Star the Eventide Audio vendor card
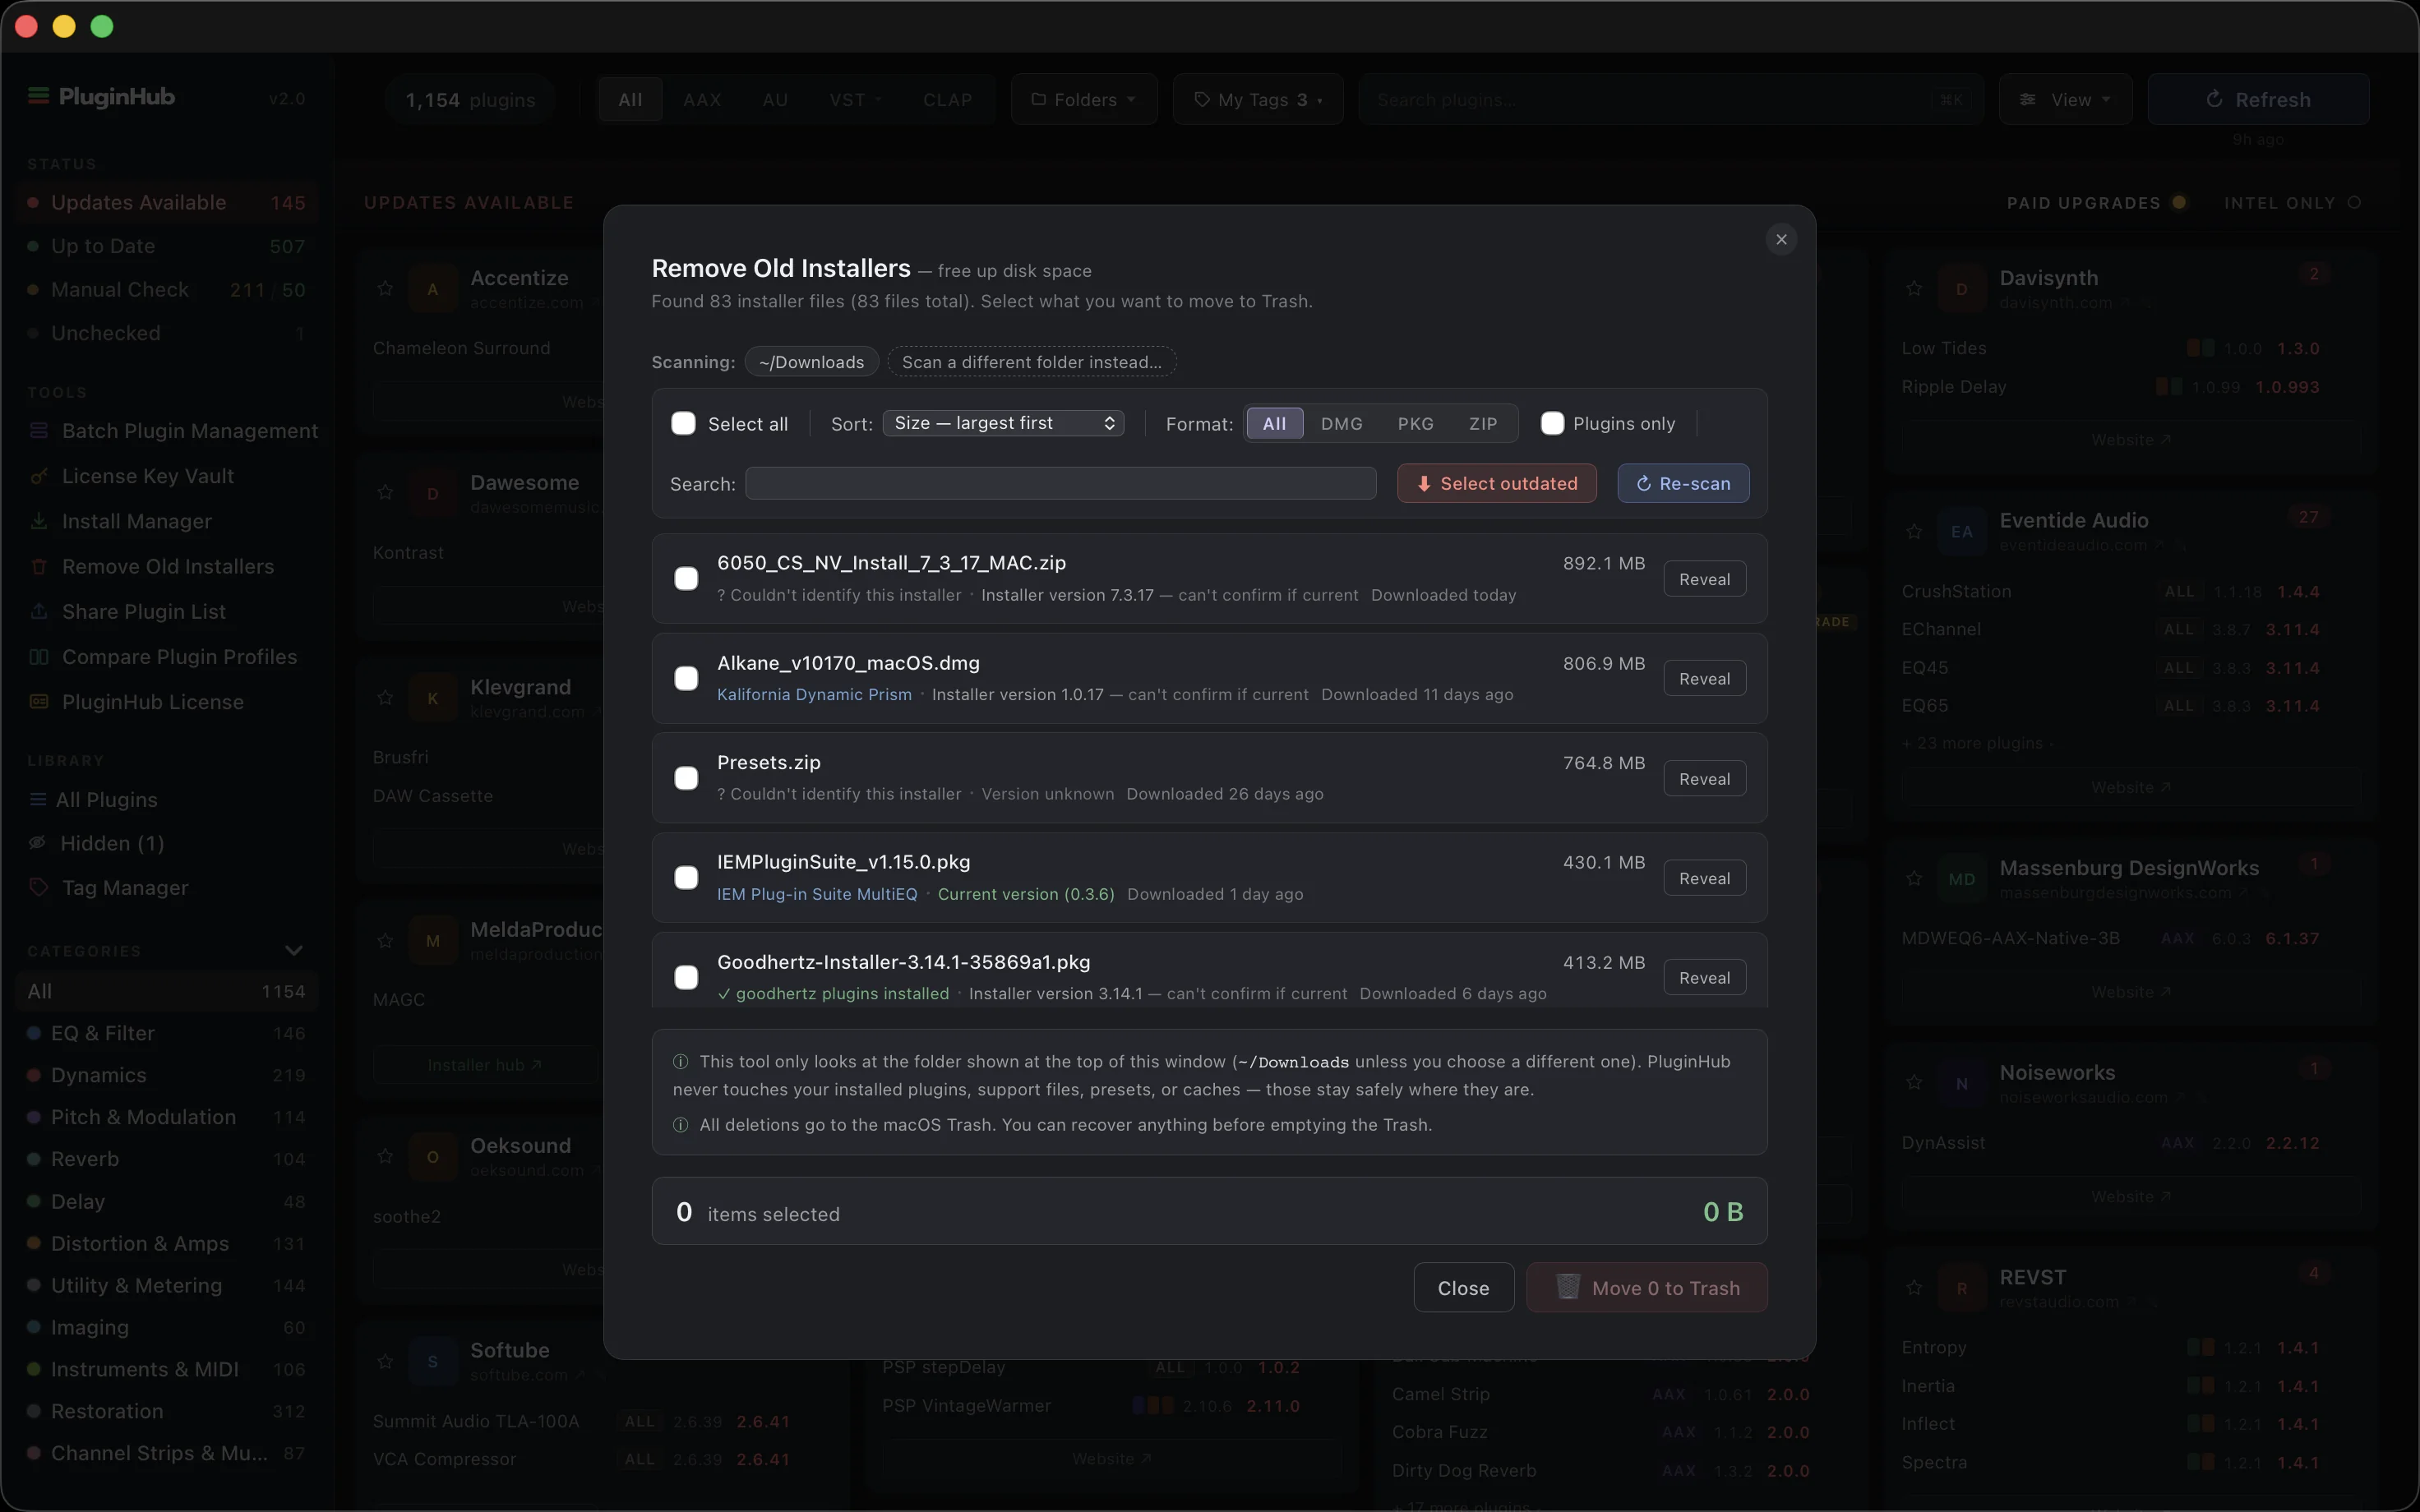This screenshot has width=2420, height=1512. [x=1914, y=531]
